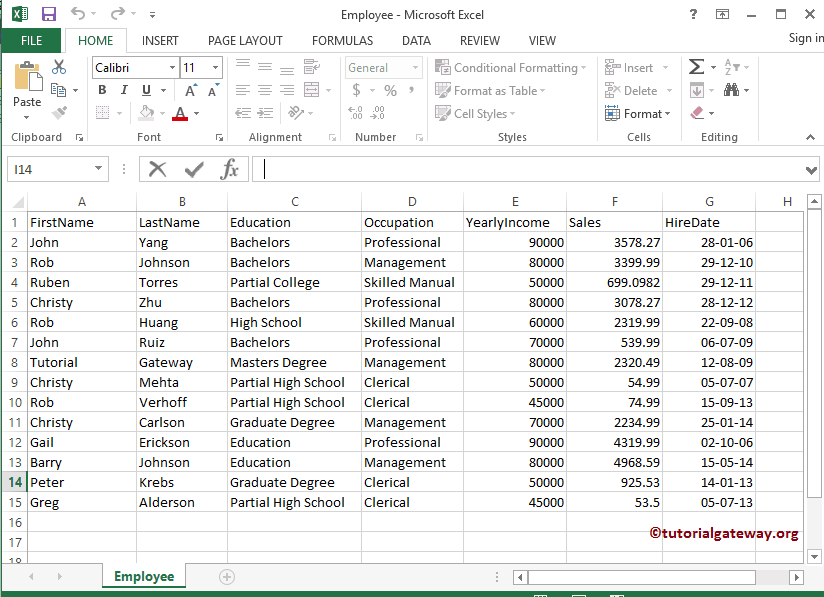Click the red Font Color swatch
Image resolution: width=824 pixels, height=597 pixels.
point(180,116)
